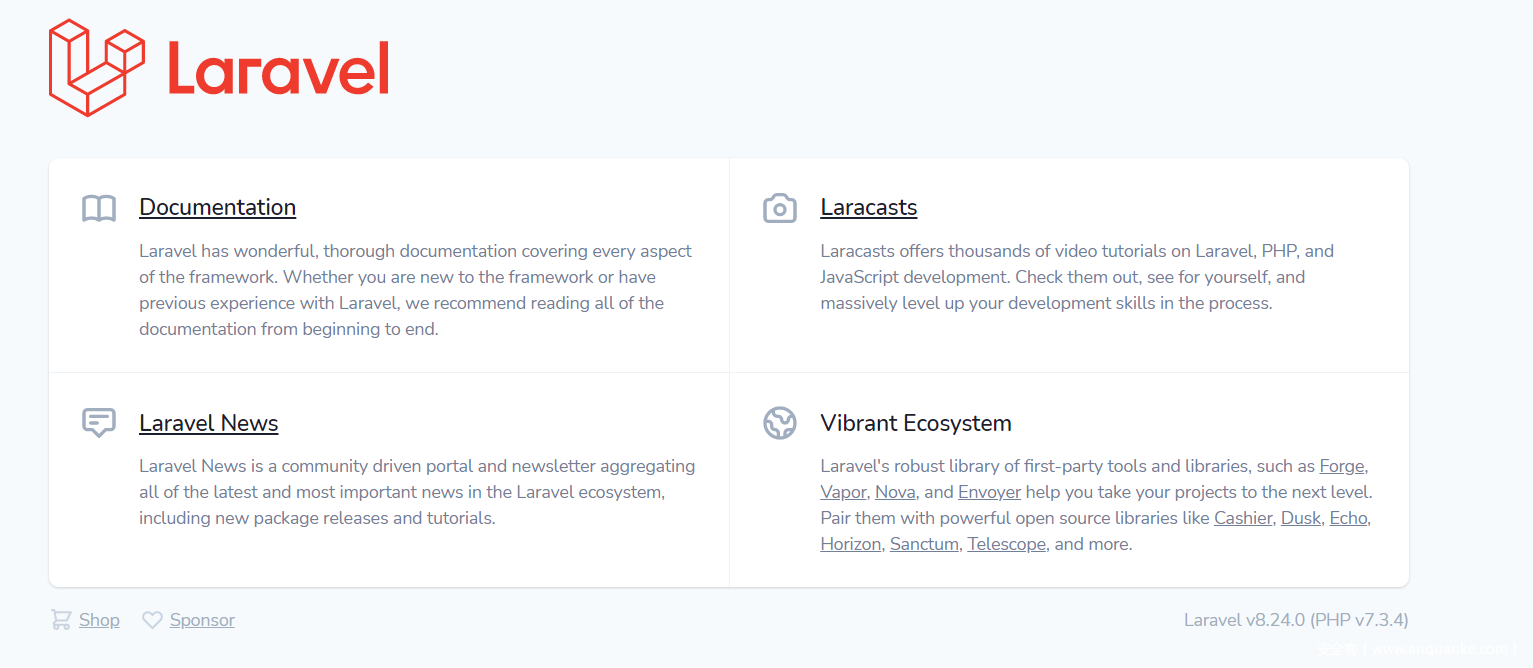
Task: Visit the Horizon link
Action: pyautogui.click(x=850, y=544)
